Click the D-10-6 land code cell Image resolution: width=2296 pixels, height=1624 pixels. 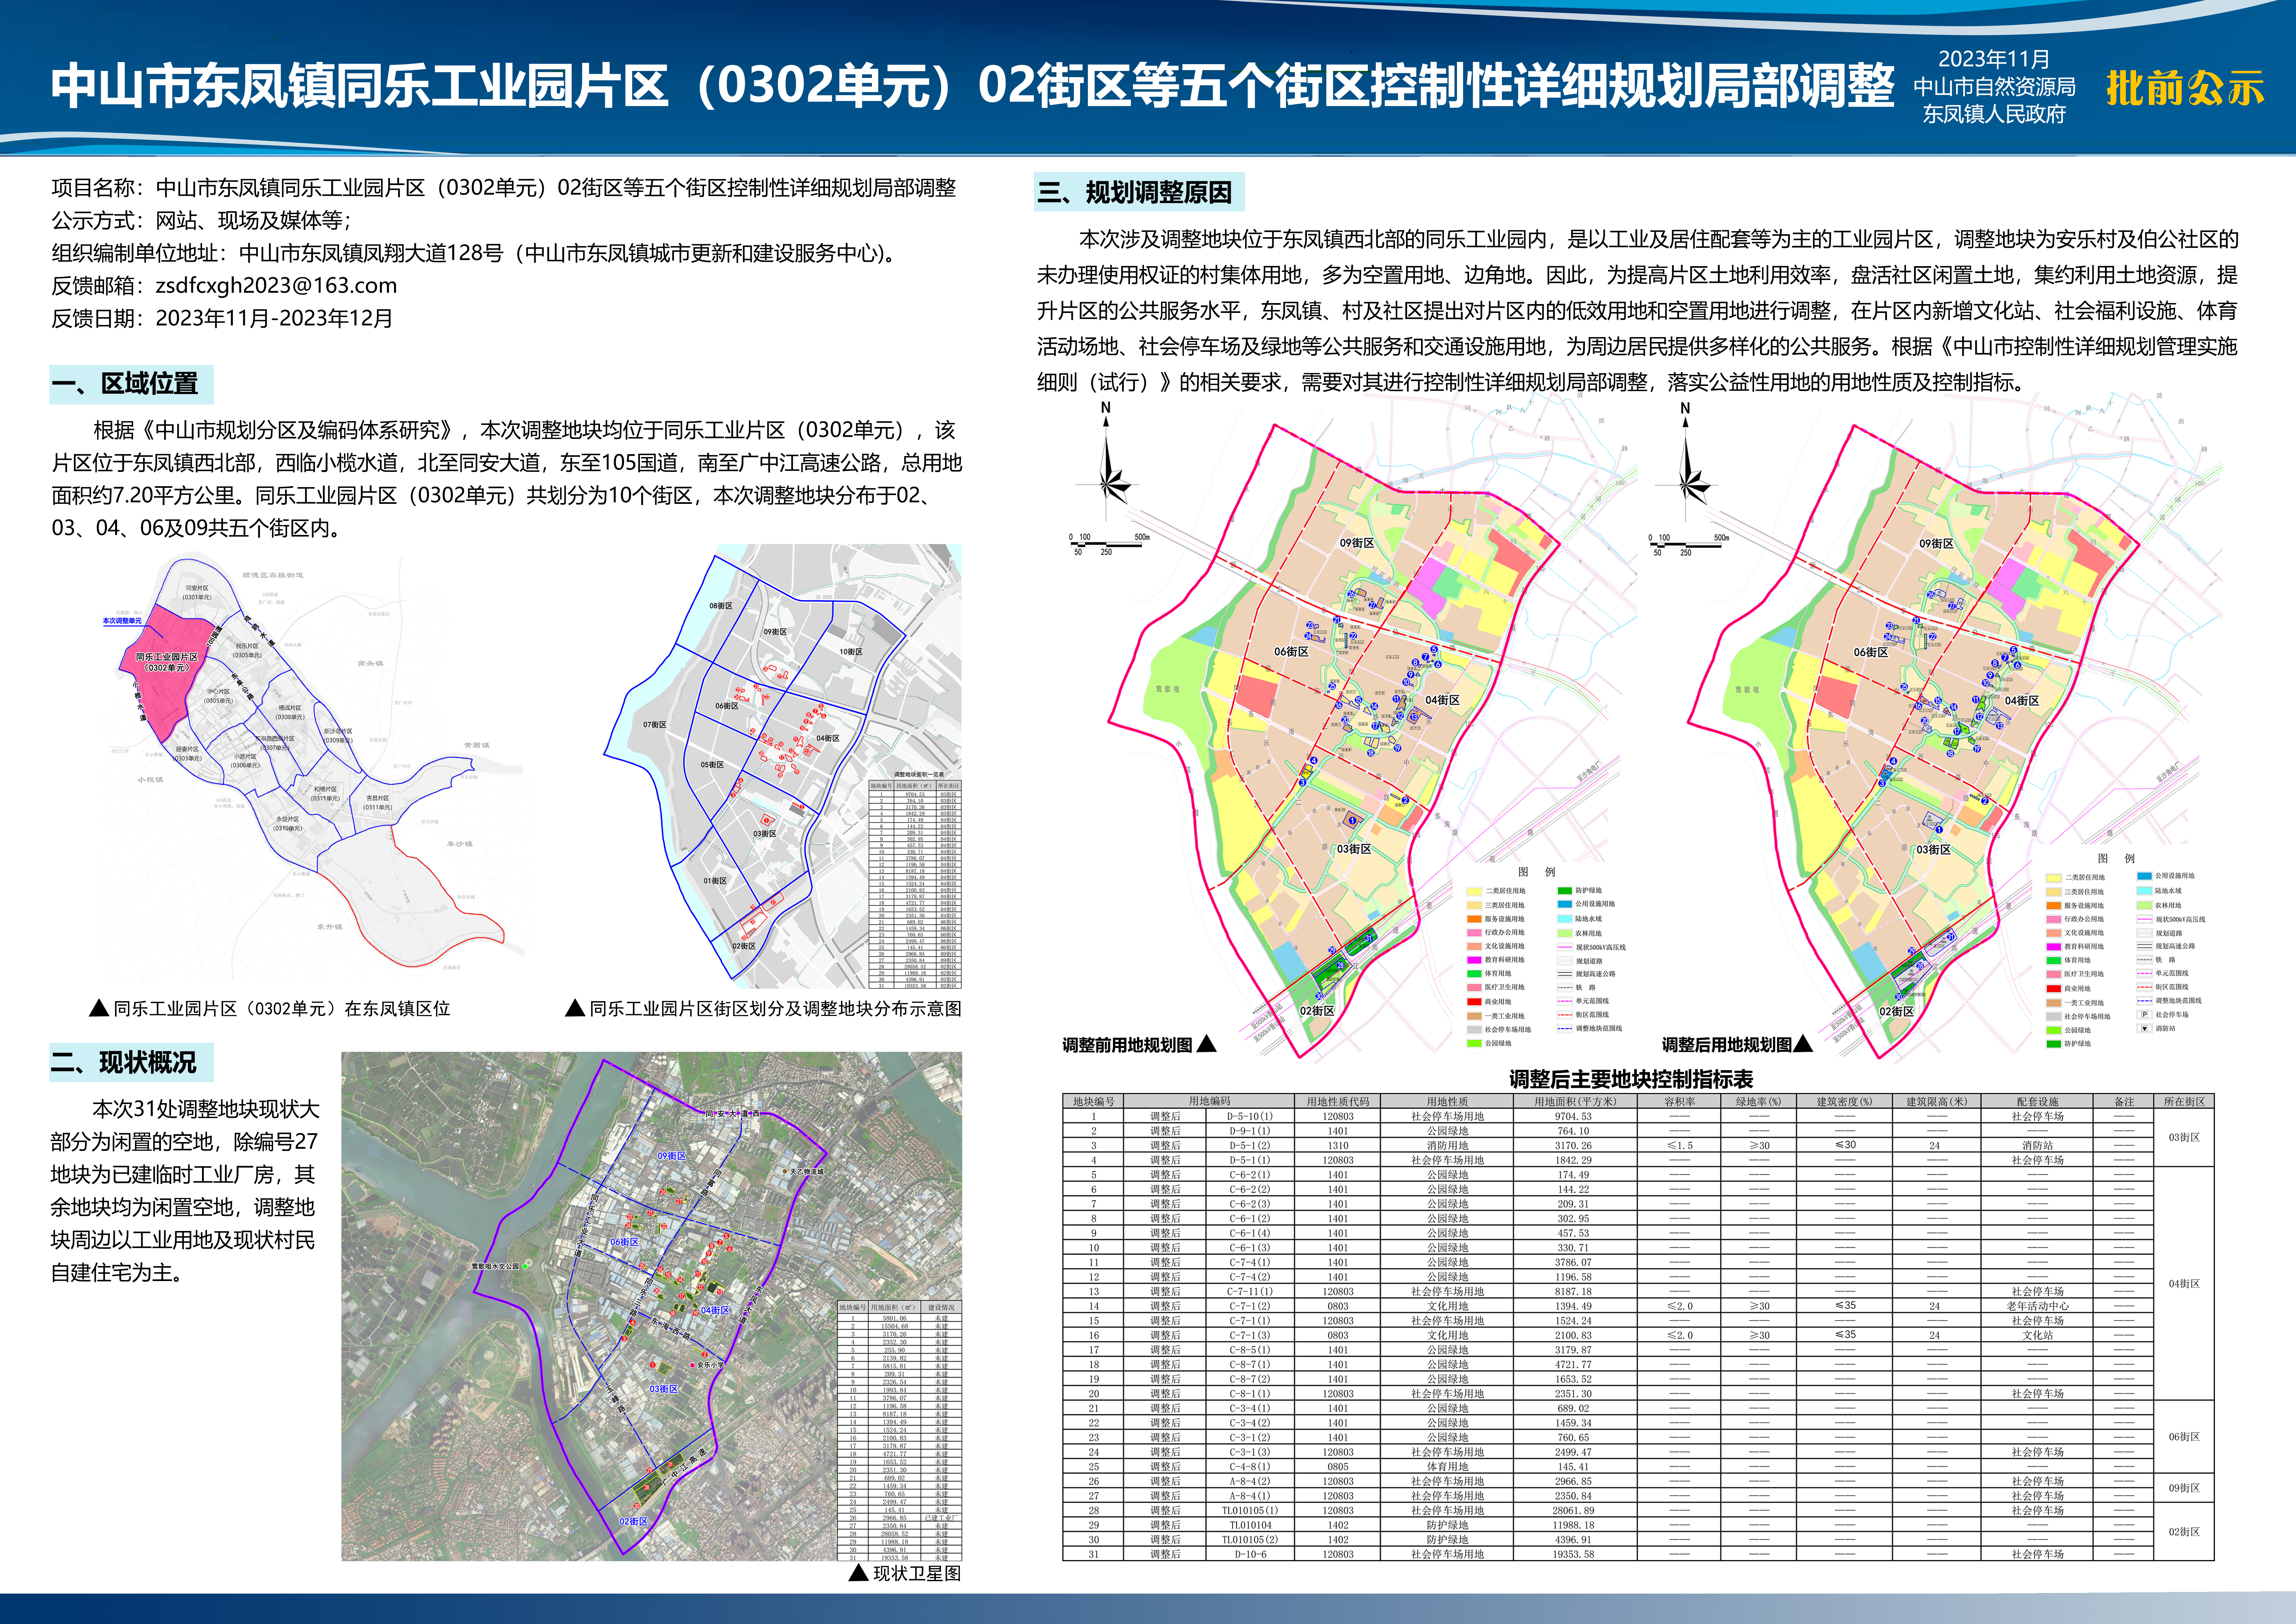(1250, 1554)
